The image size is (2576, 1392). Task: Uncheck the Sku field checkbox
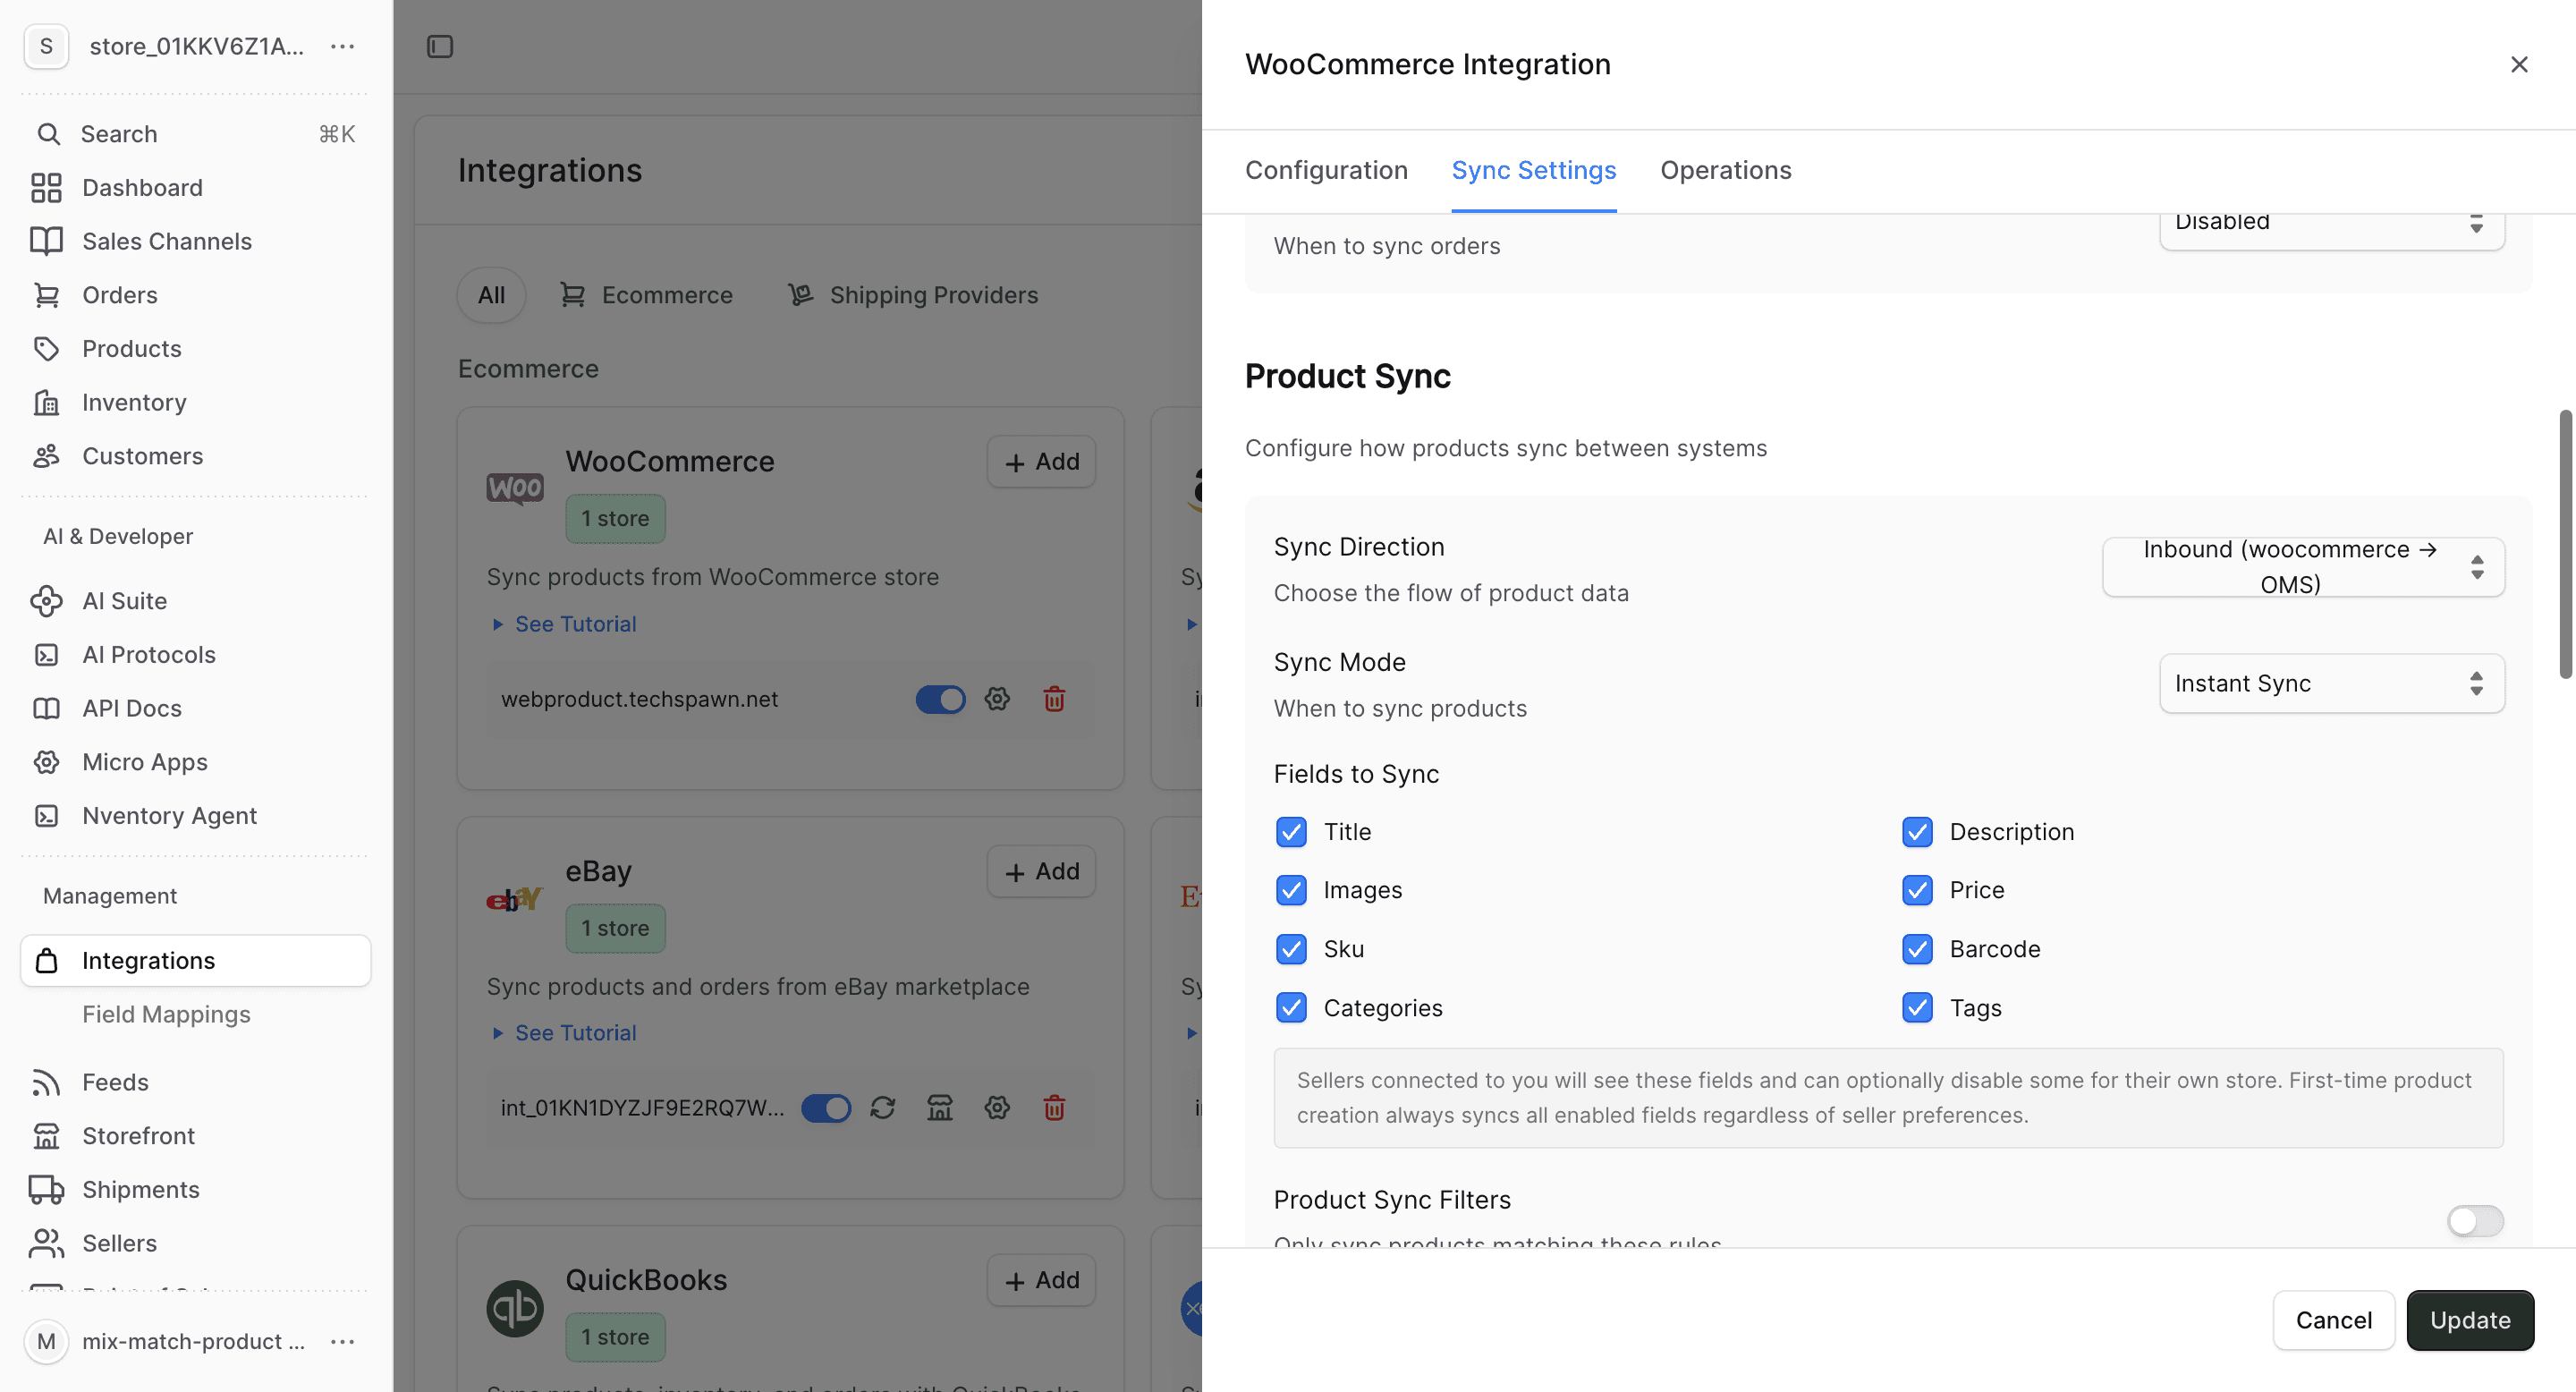point(1291,949)
